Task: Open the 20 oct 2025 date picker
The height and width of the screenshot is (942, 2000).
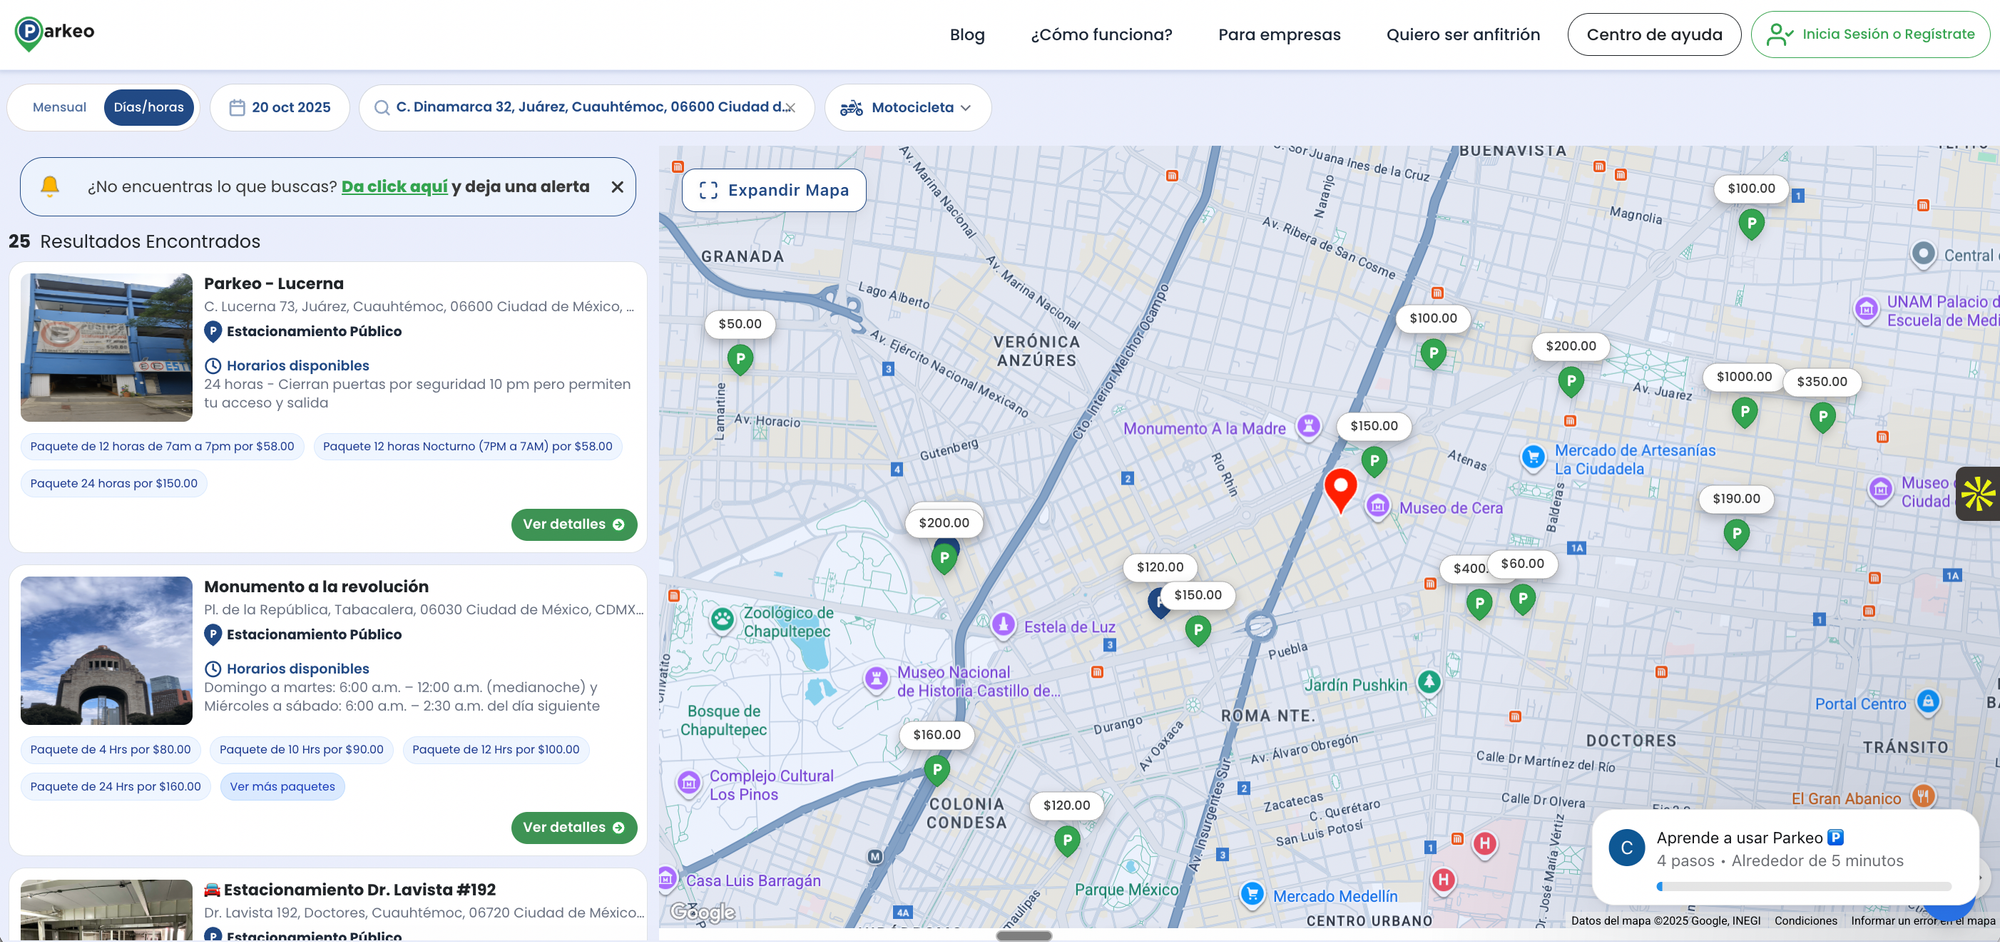Action: pos(280,107)
